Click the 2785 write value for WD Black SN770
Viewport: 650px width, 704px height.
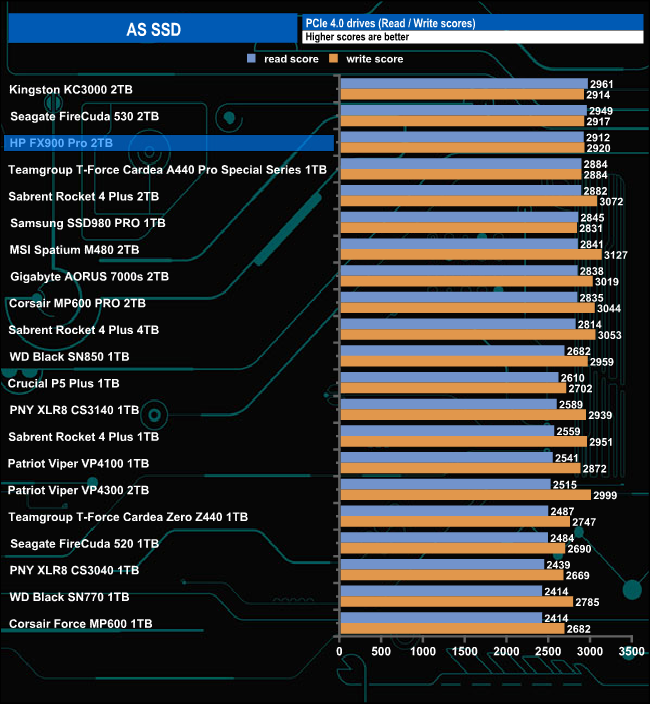click(x=587, y=602)
